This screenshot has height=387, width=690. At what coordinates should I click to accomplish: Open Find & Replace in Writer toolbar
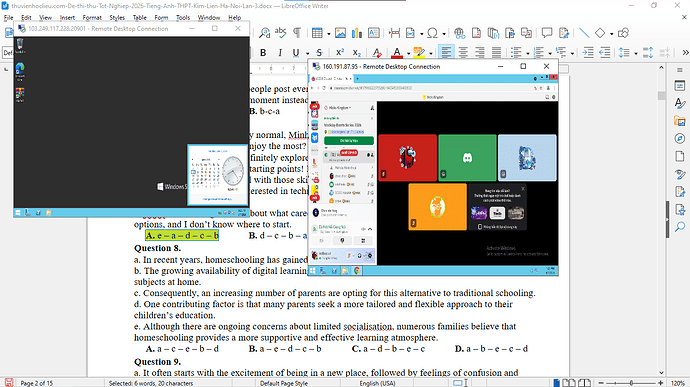tap(264, 33)
